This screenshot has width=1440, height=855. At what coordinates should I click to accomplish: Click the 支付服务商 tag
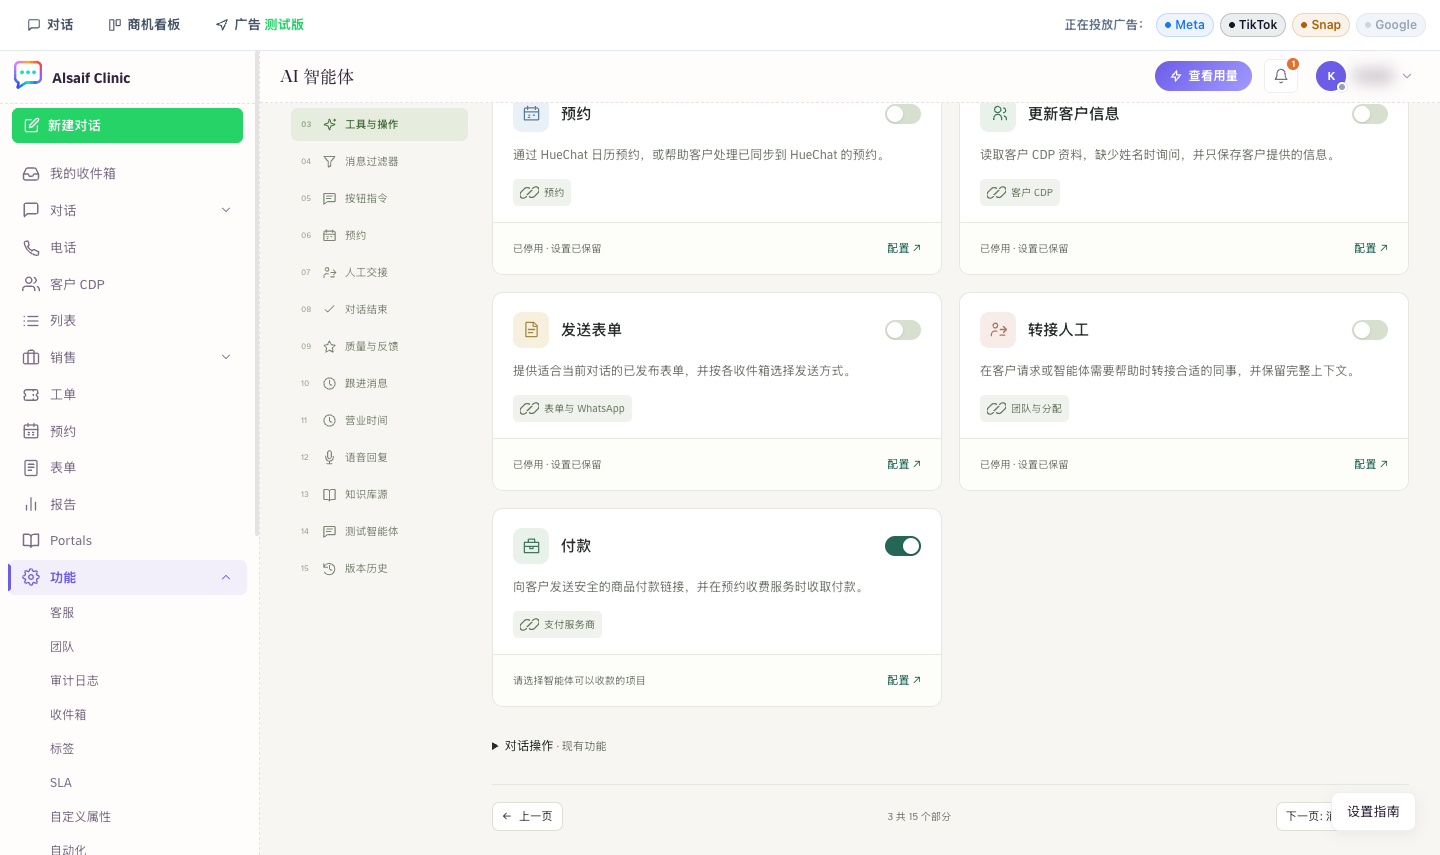click(x=557, y=624)
